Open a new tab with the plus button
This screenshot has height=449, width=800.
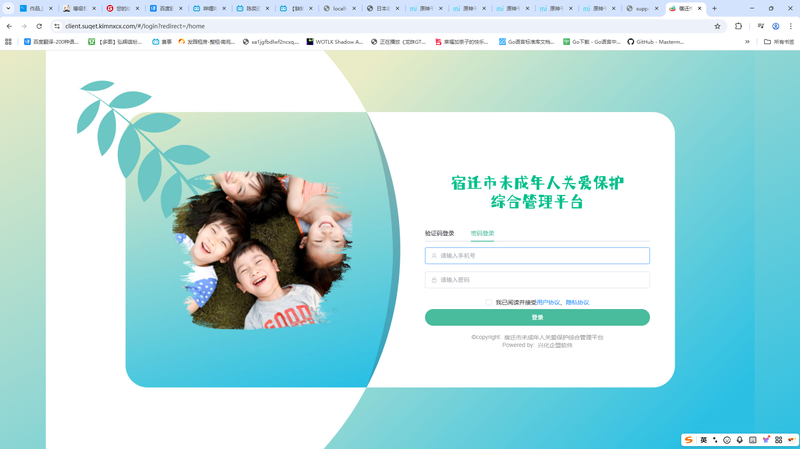point(714,8)
